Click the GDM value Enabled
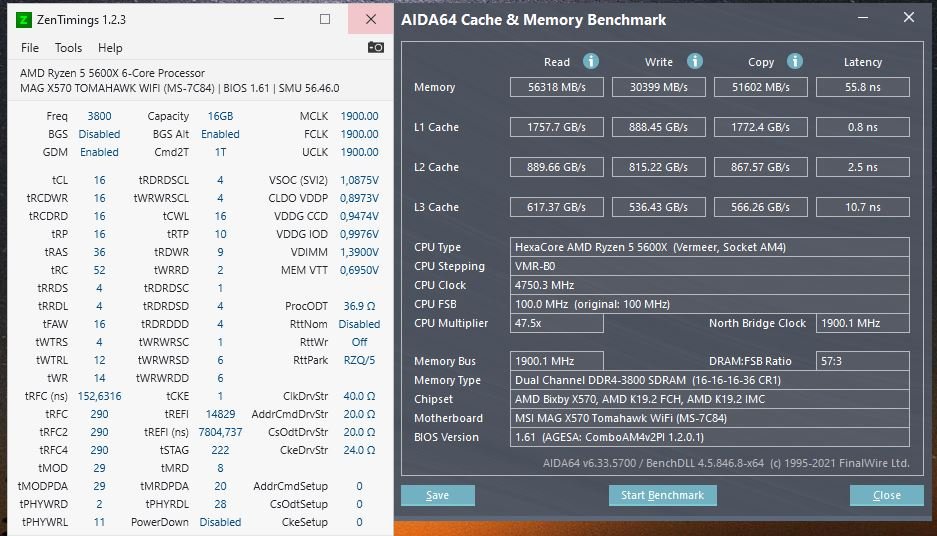 (99, 152)
